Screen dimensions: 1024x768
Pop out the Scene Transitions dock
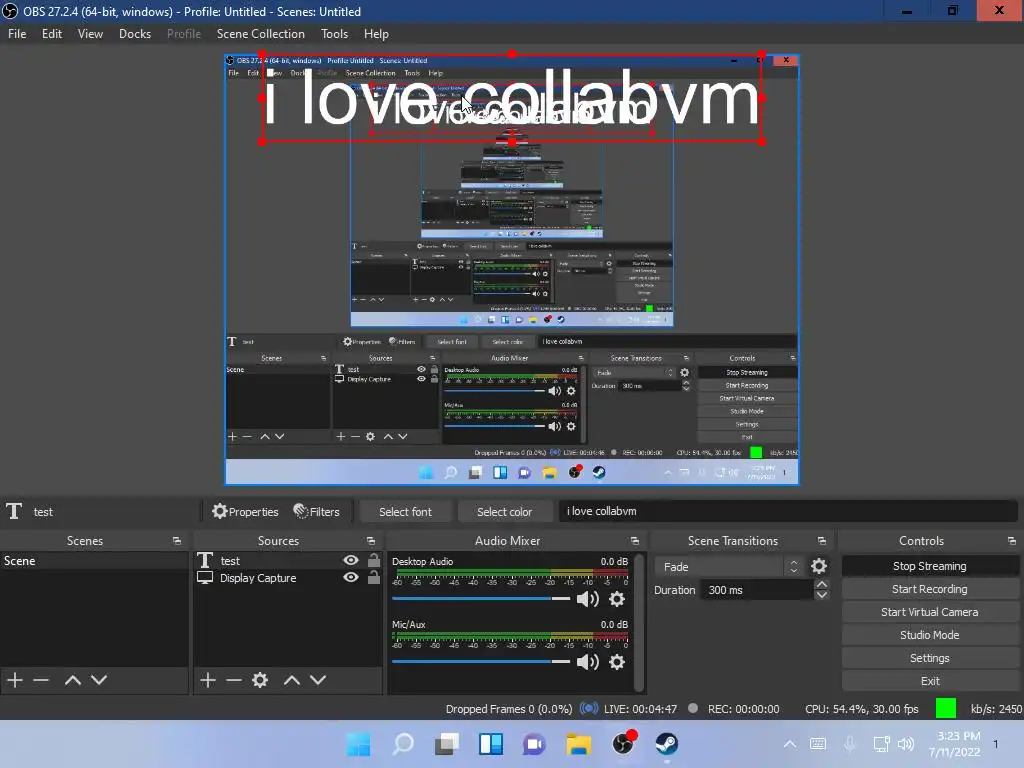point(822,541)
